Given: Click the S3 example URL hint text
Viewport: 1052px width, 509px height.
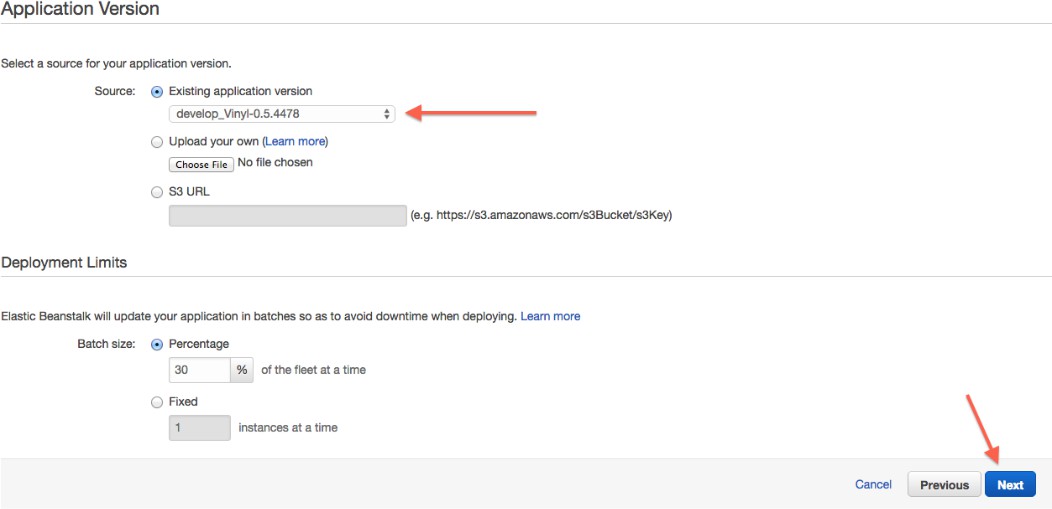Looking at the screenshot, I should [541, 215].
